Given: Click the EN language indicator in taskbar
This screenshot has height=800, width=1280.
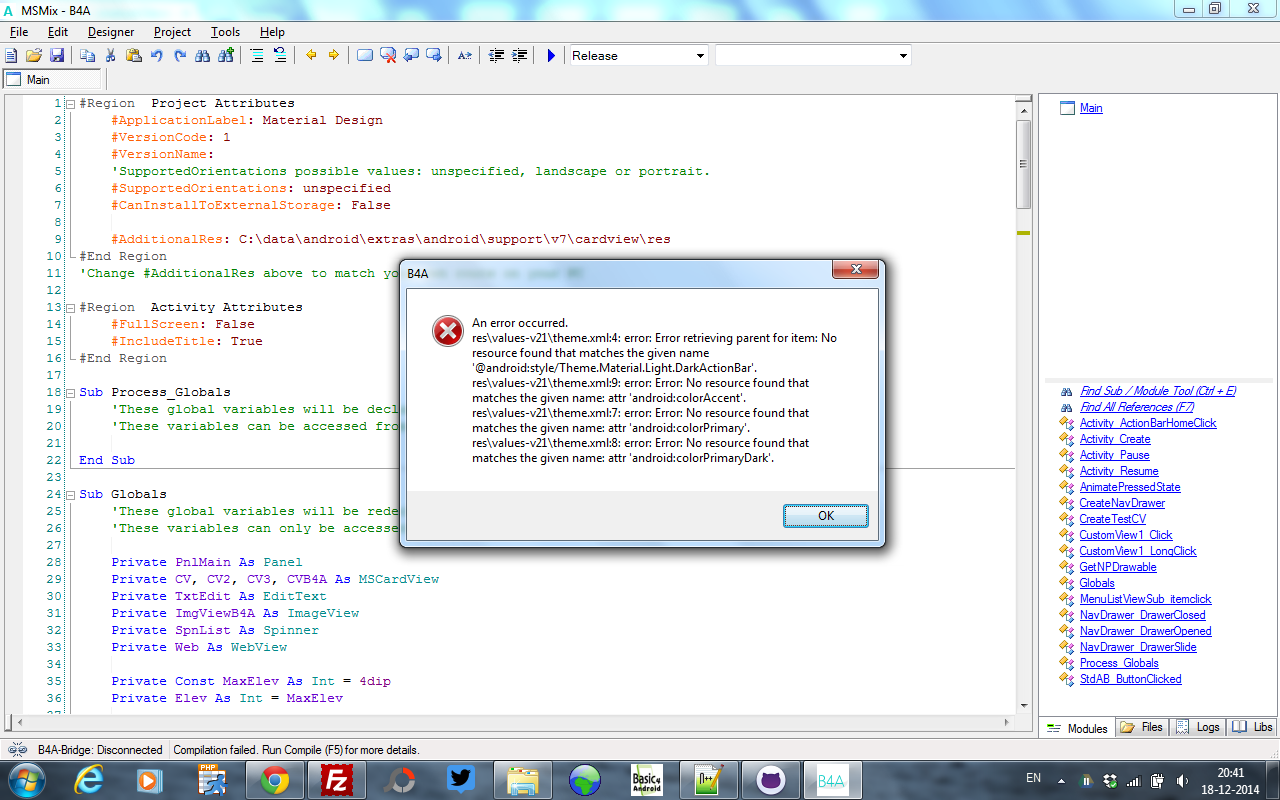Looking at the screenshot, I should tap(1033, 778).
